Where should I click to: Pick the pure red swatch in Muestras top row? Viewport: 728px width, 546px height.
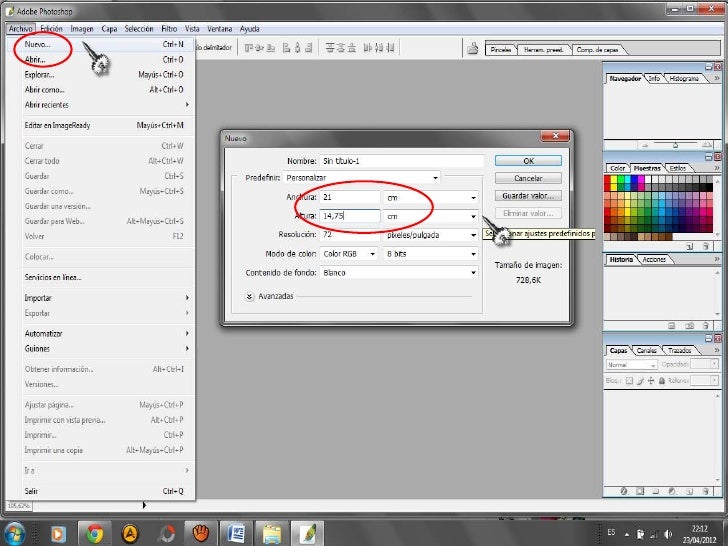pos(607,180)
